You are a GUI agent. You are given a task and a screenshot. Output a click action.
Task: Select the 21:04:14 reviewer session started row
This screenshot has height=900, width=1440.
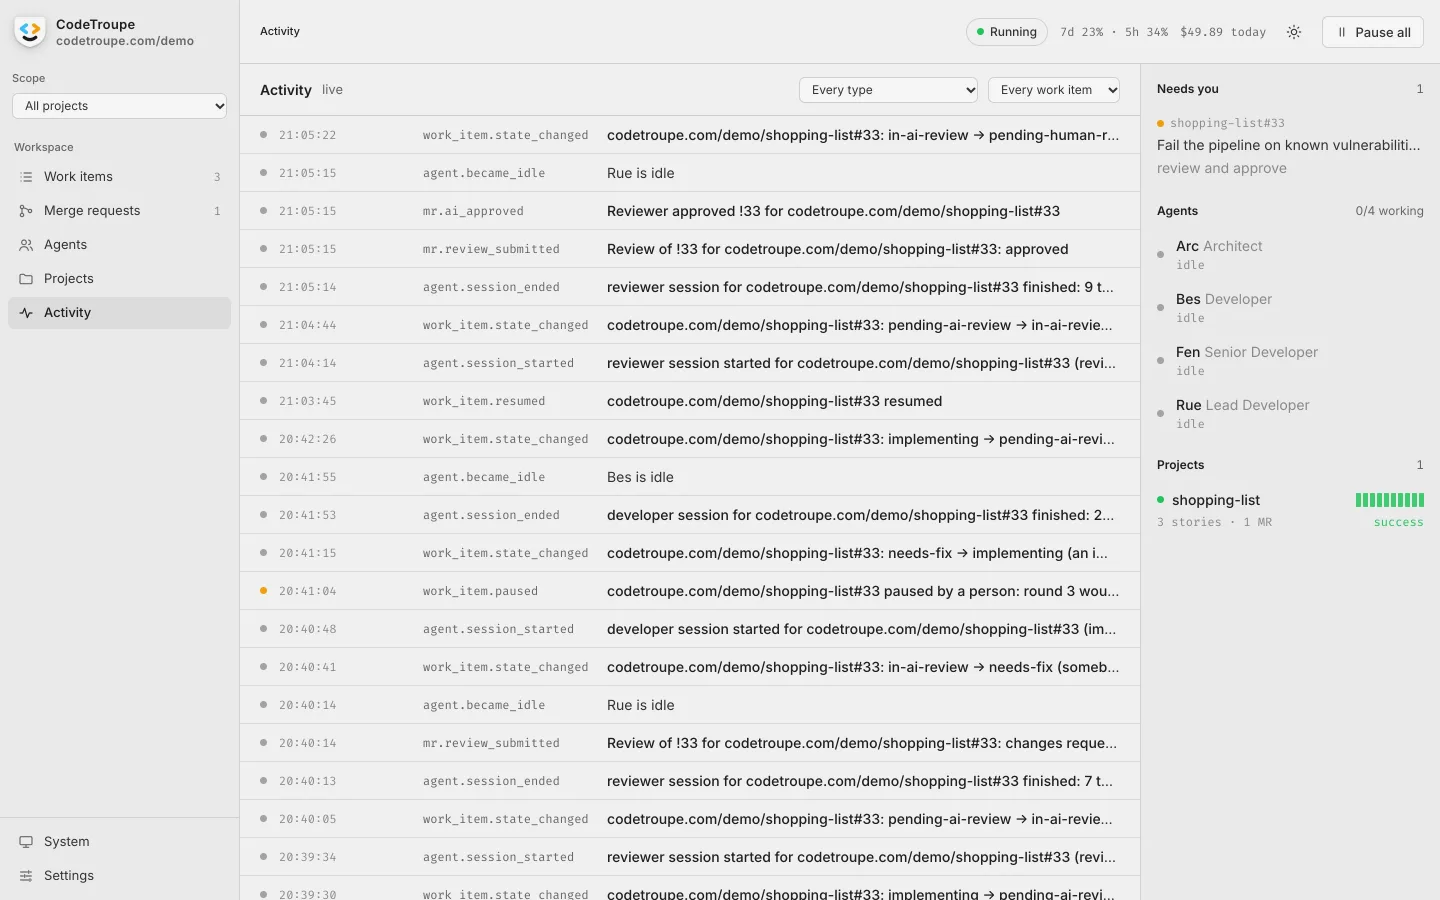tap(690, 363)
